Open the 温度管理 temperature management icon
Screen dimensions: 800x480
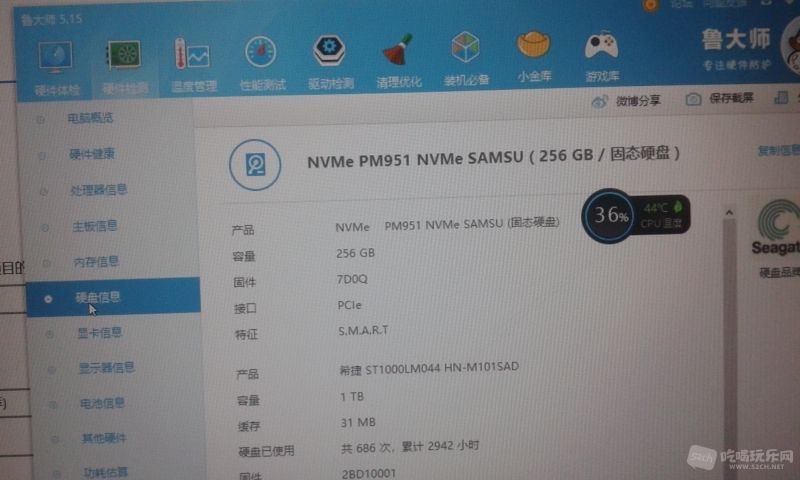tap(192, 54)
